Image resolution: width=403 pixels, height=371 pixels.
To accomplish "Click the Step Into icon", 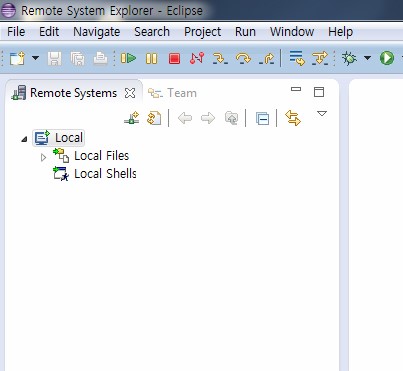I will (x=220, y=59).
